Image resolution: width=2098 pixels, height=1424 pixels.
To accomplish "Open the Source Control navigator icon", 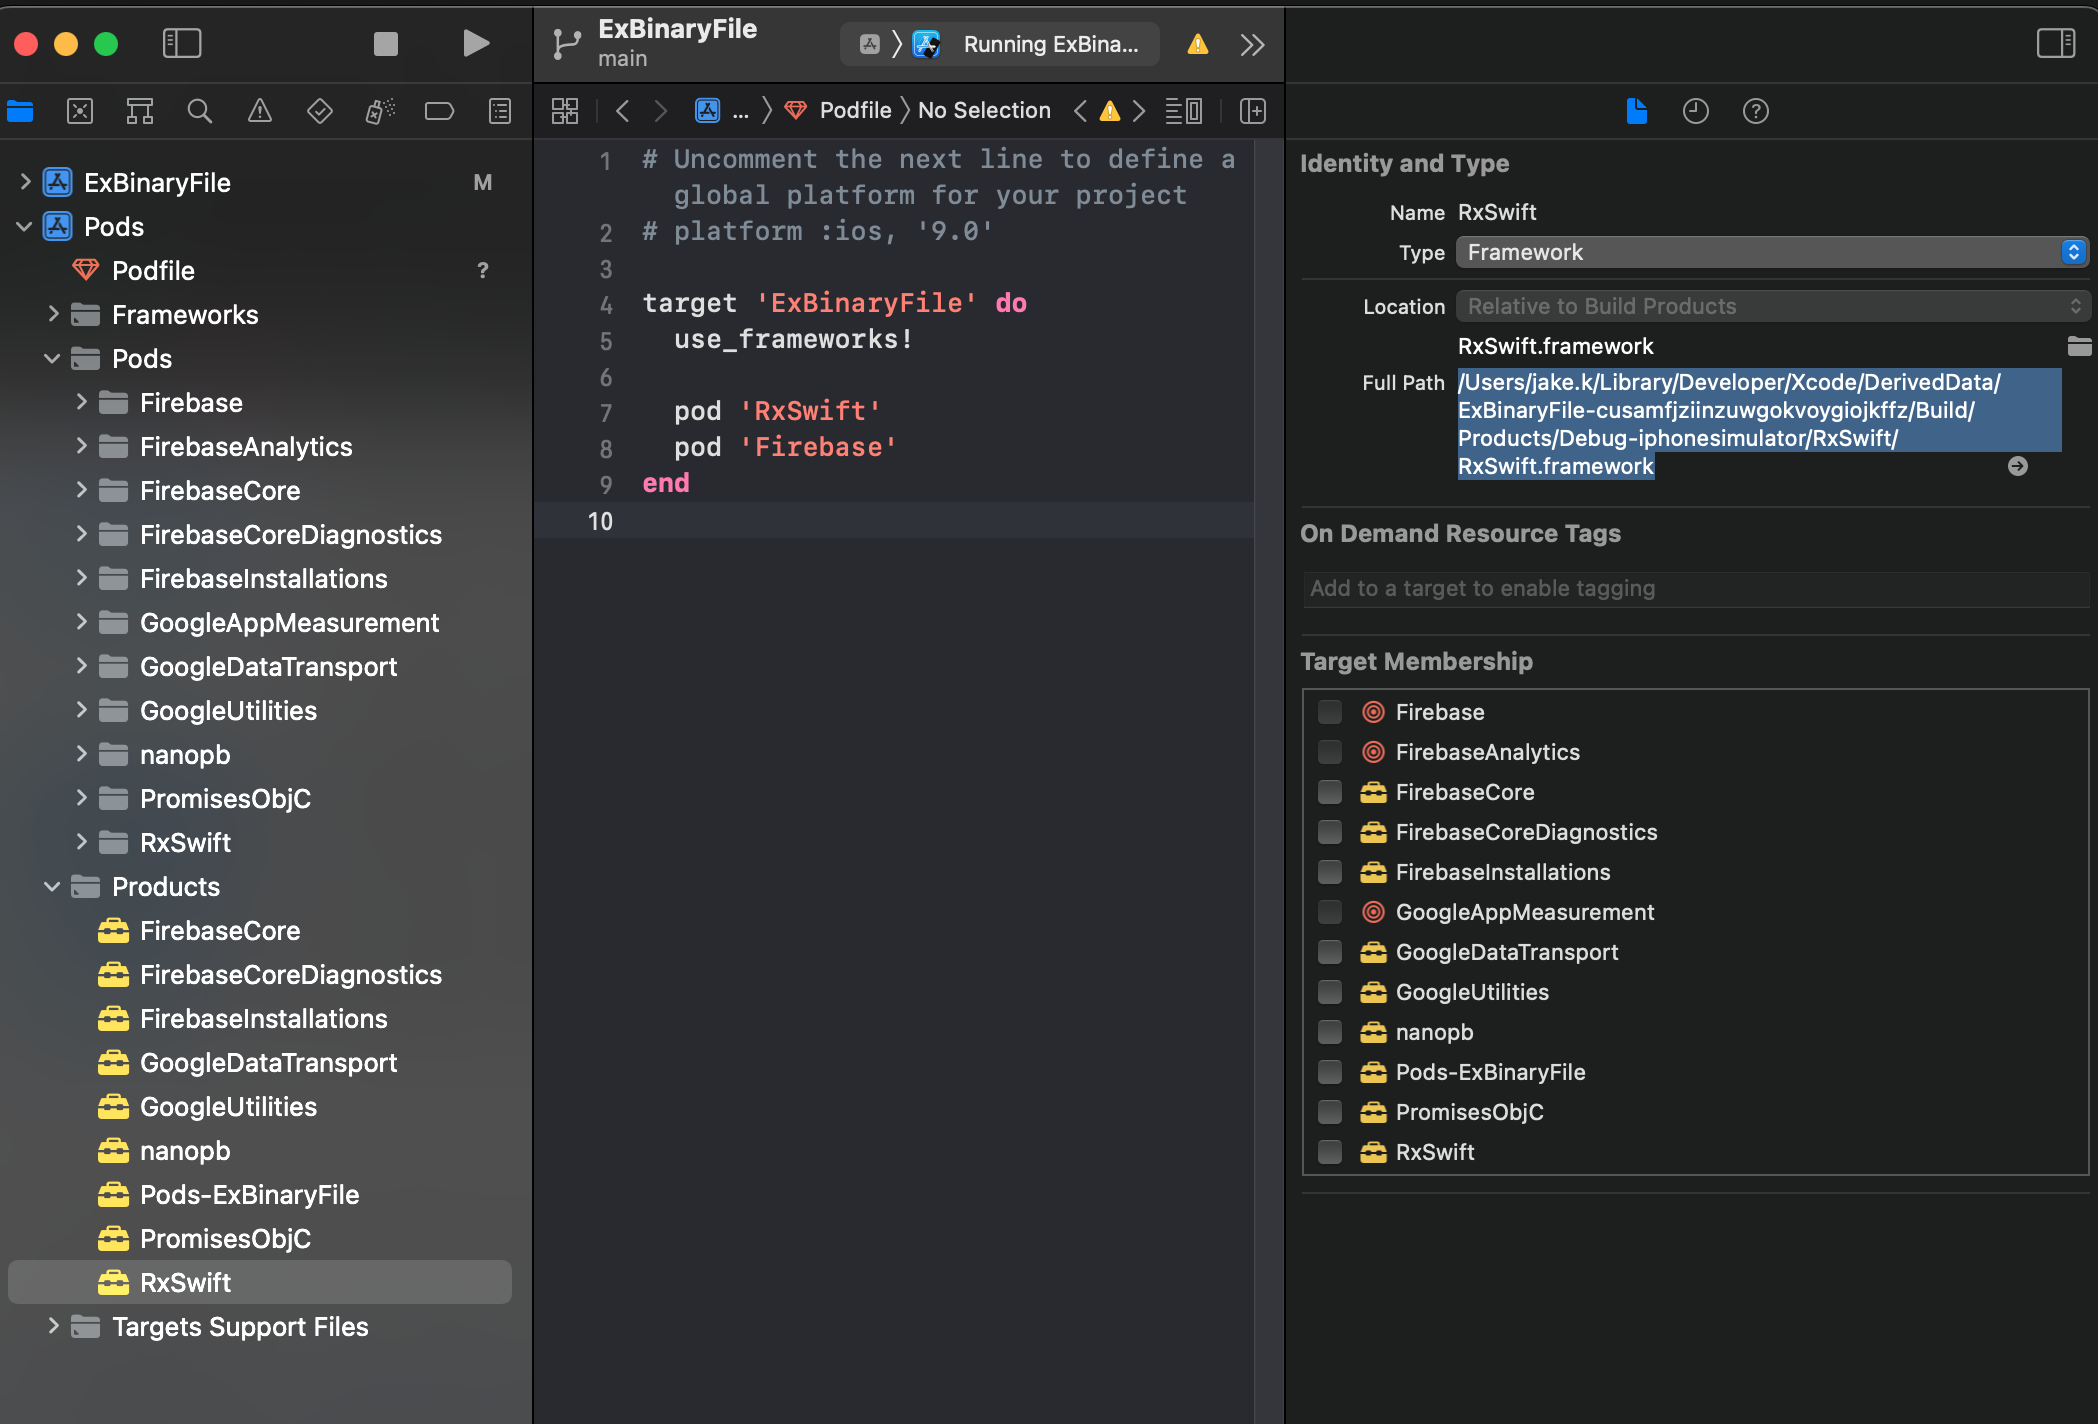I will (80, 111).
